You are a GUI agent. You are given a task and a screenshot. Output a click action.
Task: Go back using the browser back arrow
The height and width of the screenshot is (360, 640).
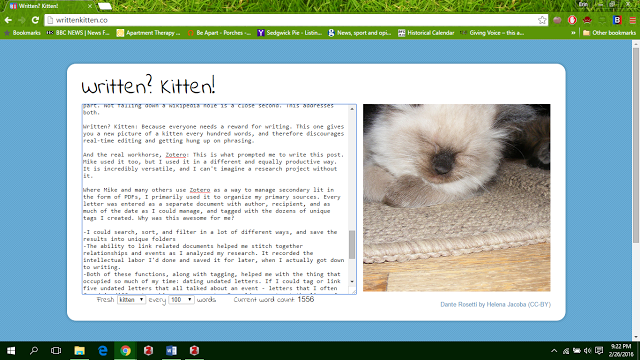(8, 20)
